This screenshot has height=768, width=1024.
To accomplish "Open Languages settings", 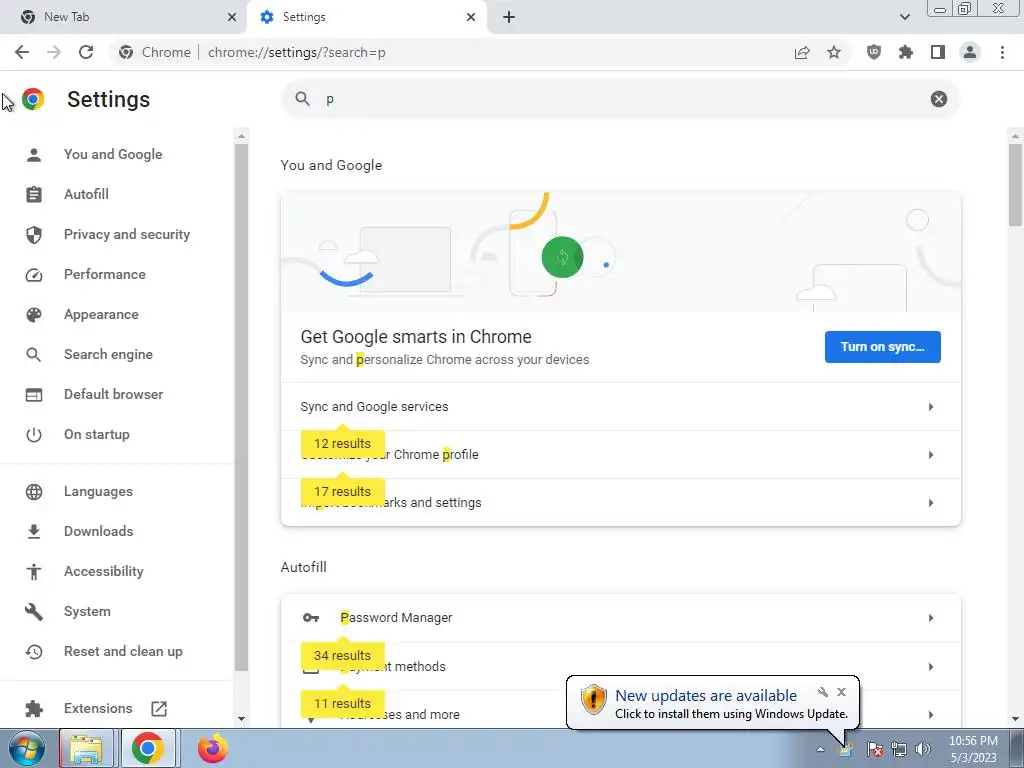I will tap(98, 491).
